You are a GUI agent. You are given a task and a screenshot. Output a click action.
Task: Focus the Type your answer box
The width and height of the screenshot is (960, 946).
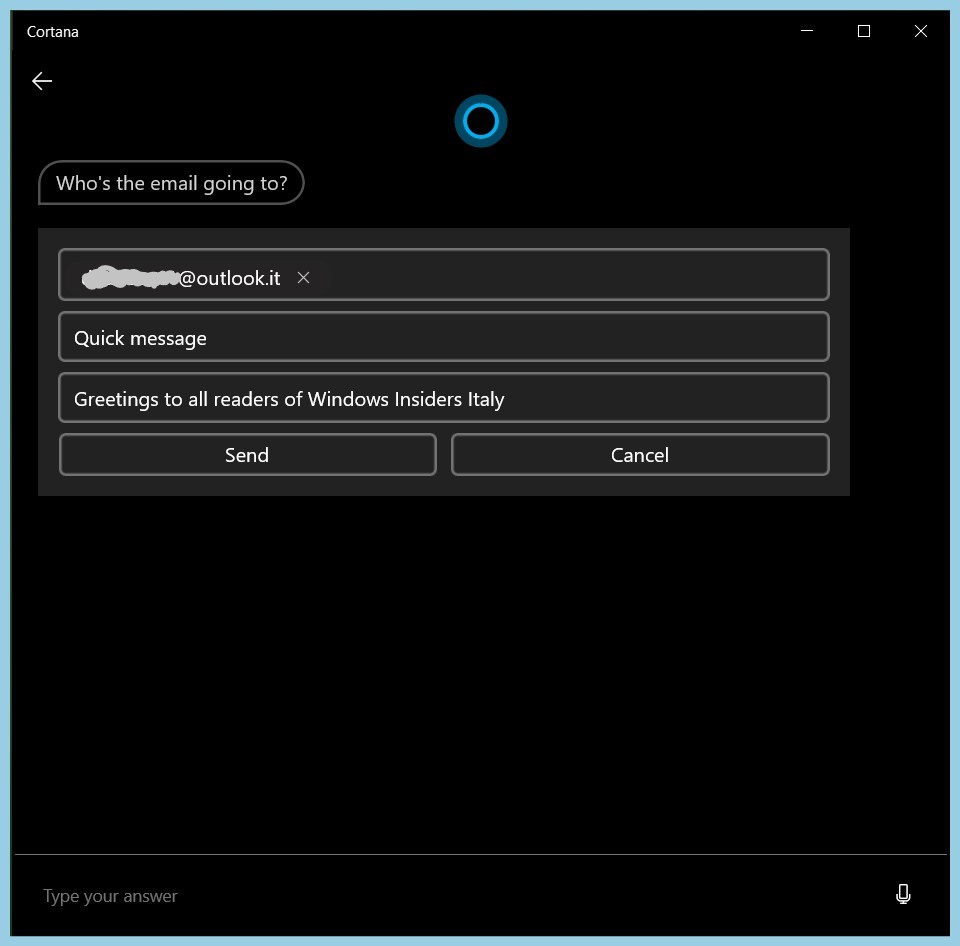click(453, 896)
